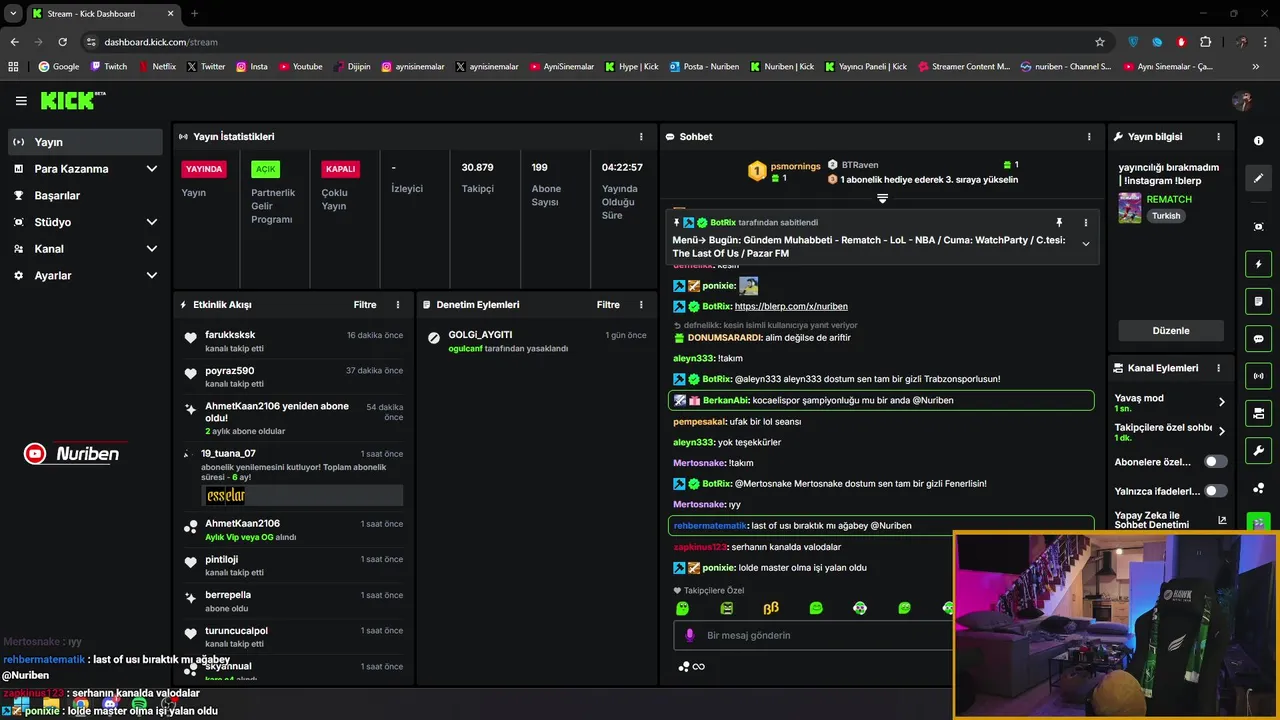The width and height of the screenshot is (1280, 720).
Task: Open the Kanal Eylemleri three-dot menu
Action: [x=1218, y=368]
